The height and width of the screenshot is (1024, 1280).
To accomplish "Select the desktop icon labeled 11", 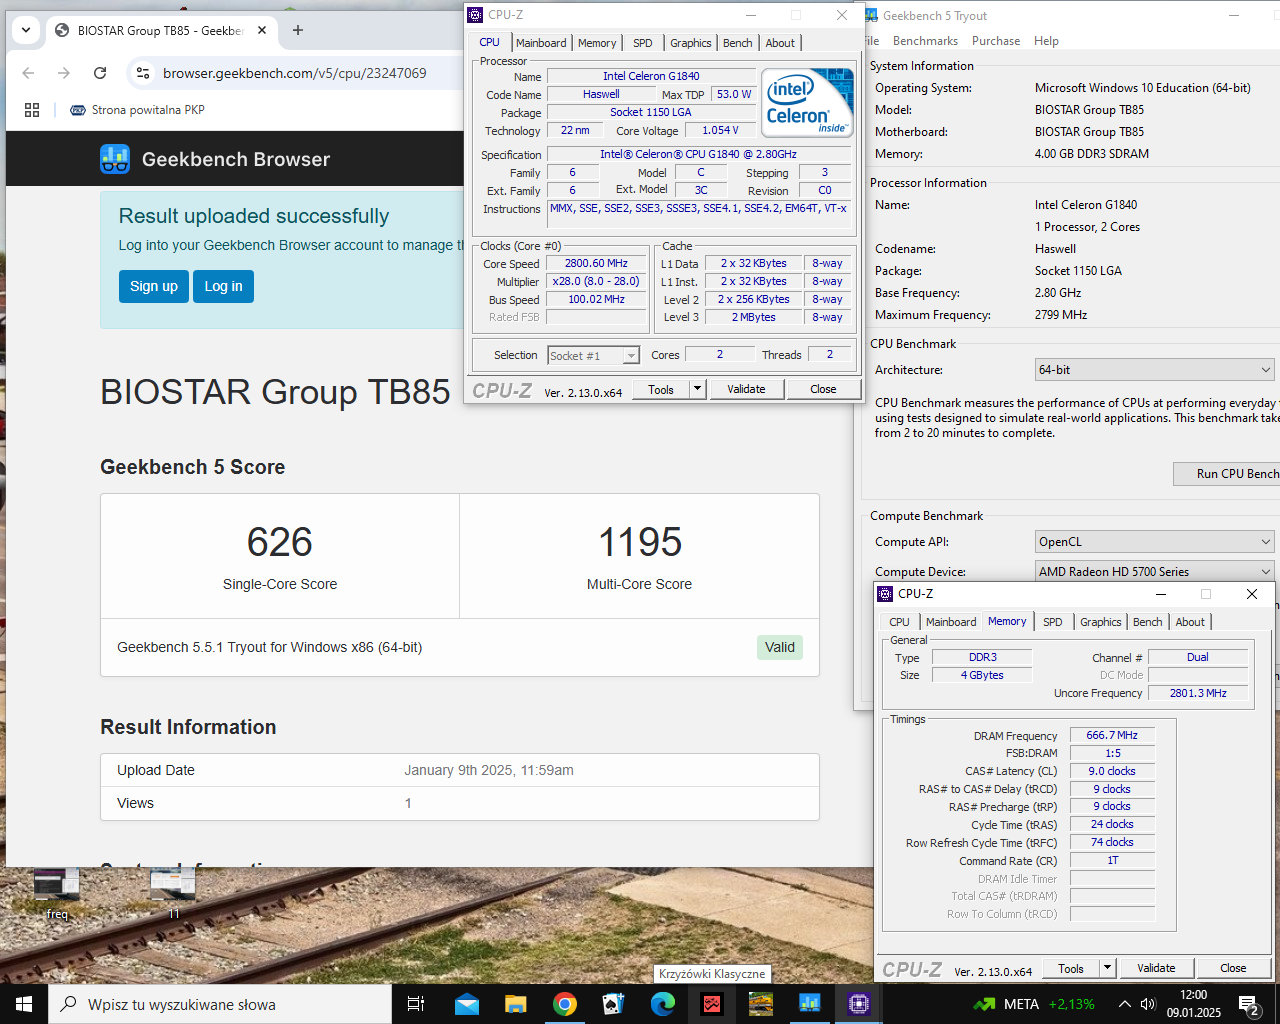I will click(173, 892).
